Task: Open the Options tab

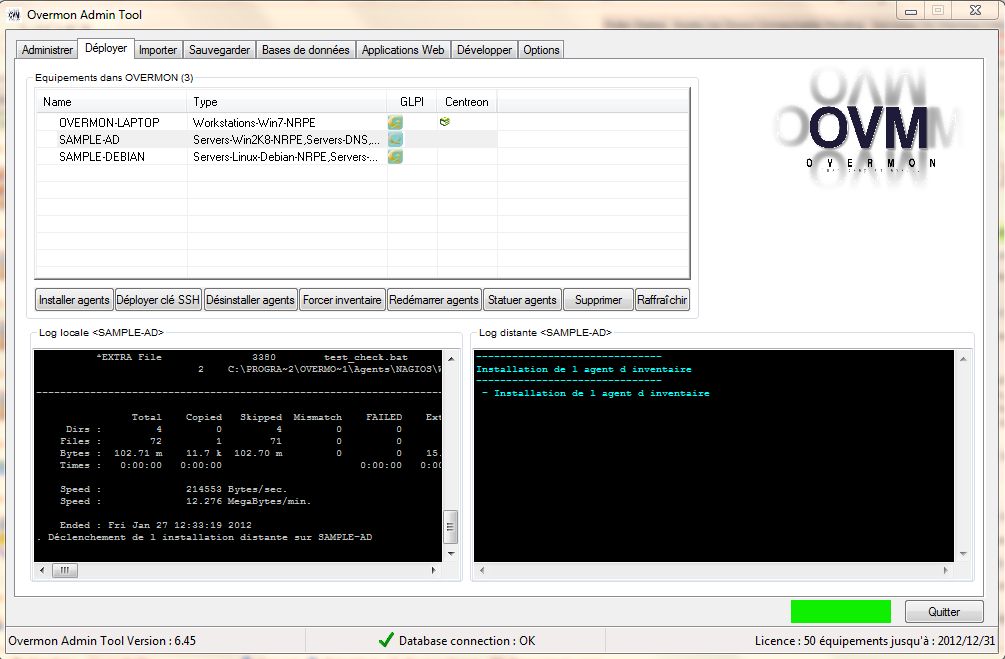Action: tap(541, 50)
